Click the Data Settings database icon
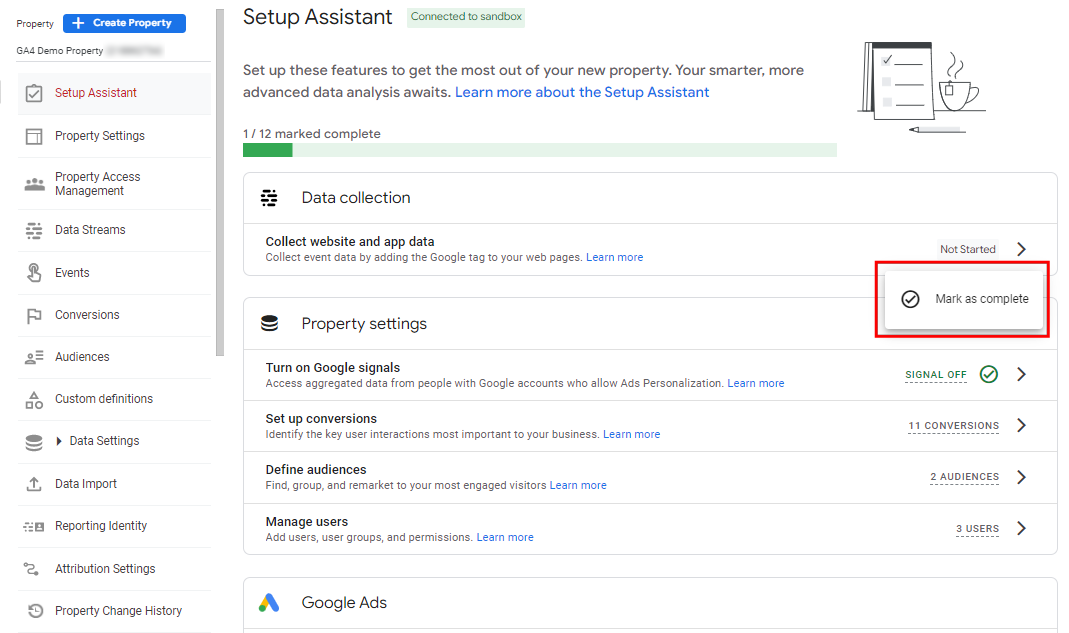The height and width of the screenshot is (633, 1069). 34,442
